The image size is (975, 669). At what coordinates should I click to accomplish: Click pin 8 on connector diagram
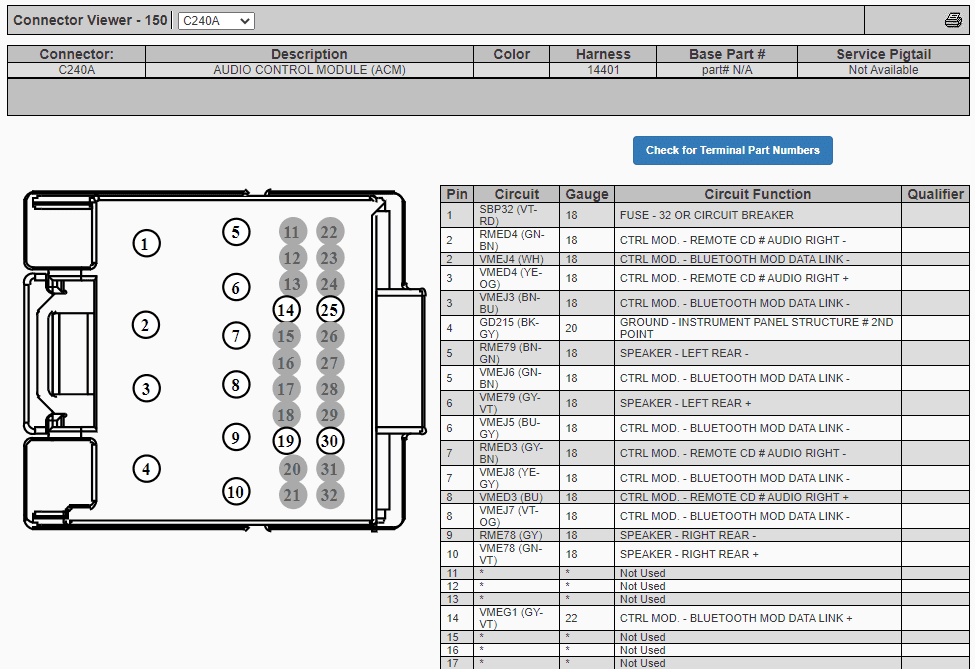236,385
